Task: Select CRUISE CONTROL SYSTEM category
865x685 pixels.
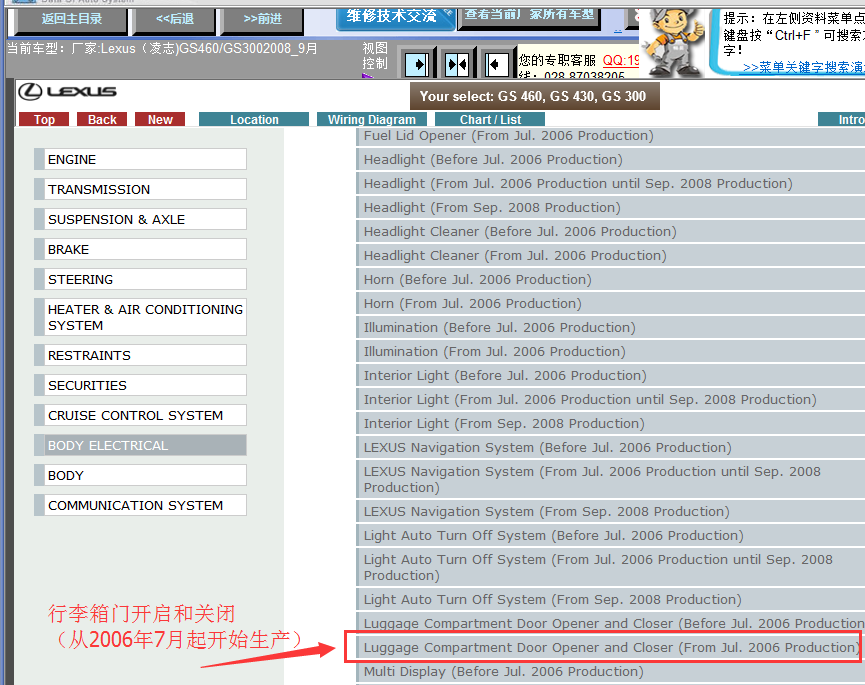Action: click(140, 415)
